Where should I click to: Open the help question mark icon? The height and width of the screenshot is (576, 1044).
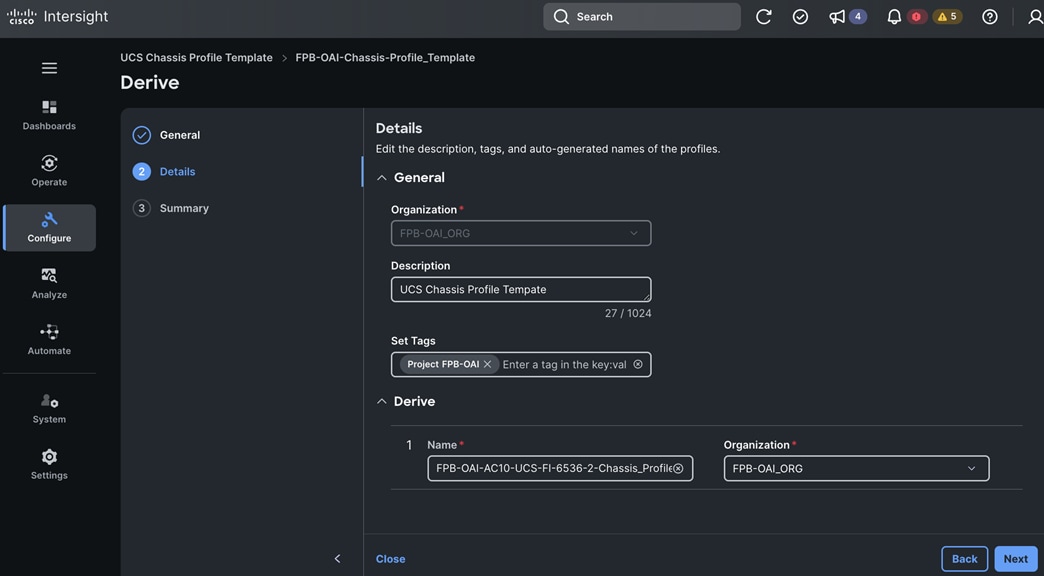[990, 17]
